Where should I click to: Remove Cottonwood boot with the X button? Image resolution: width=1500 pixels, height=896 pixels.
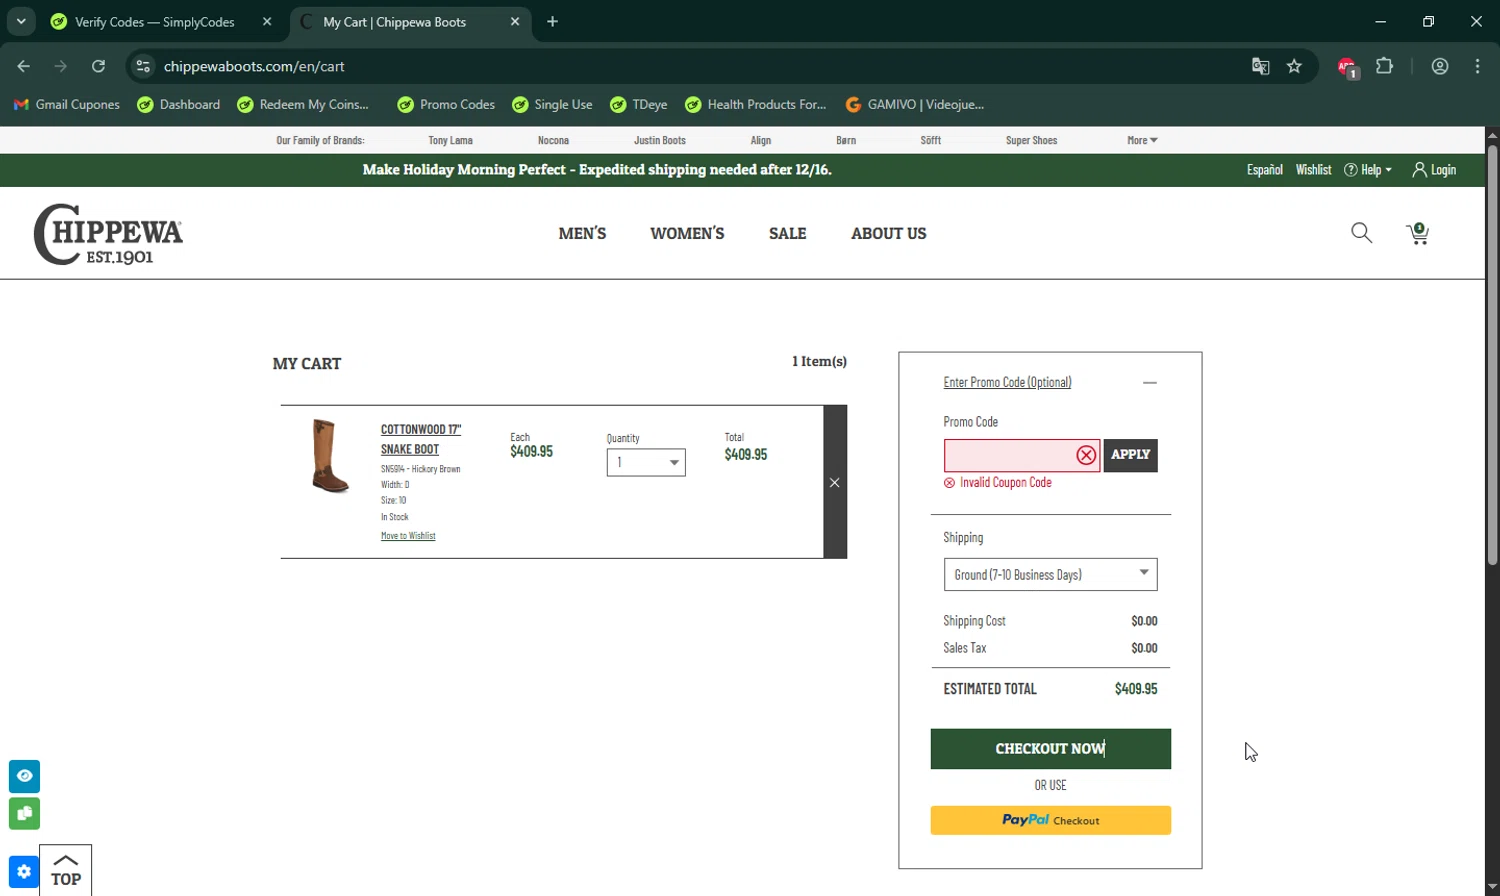(x=835, y=482)
